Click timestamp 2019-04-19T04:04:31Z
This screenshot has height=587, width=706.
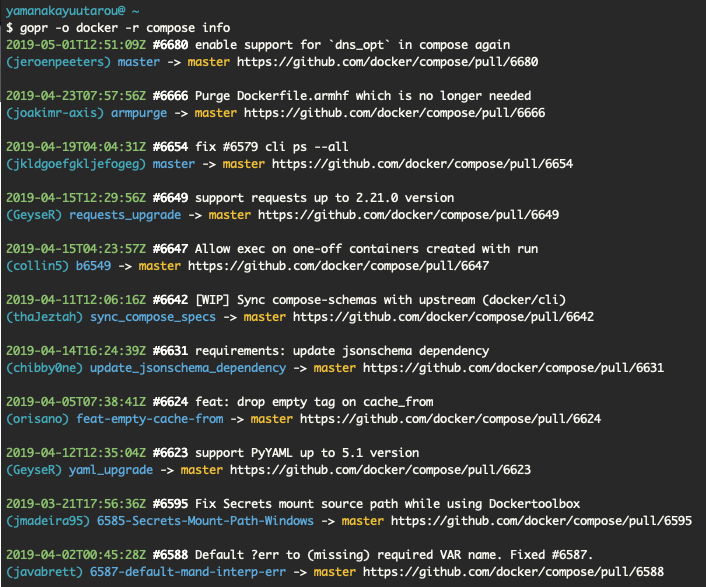pyautogui.click(x=76, y=147)
